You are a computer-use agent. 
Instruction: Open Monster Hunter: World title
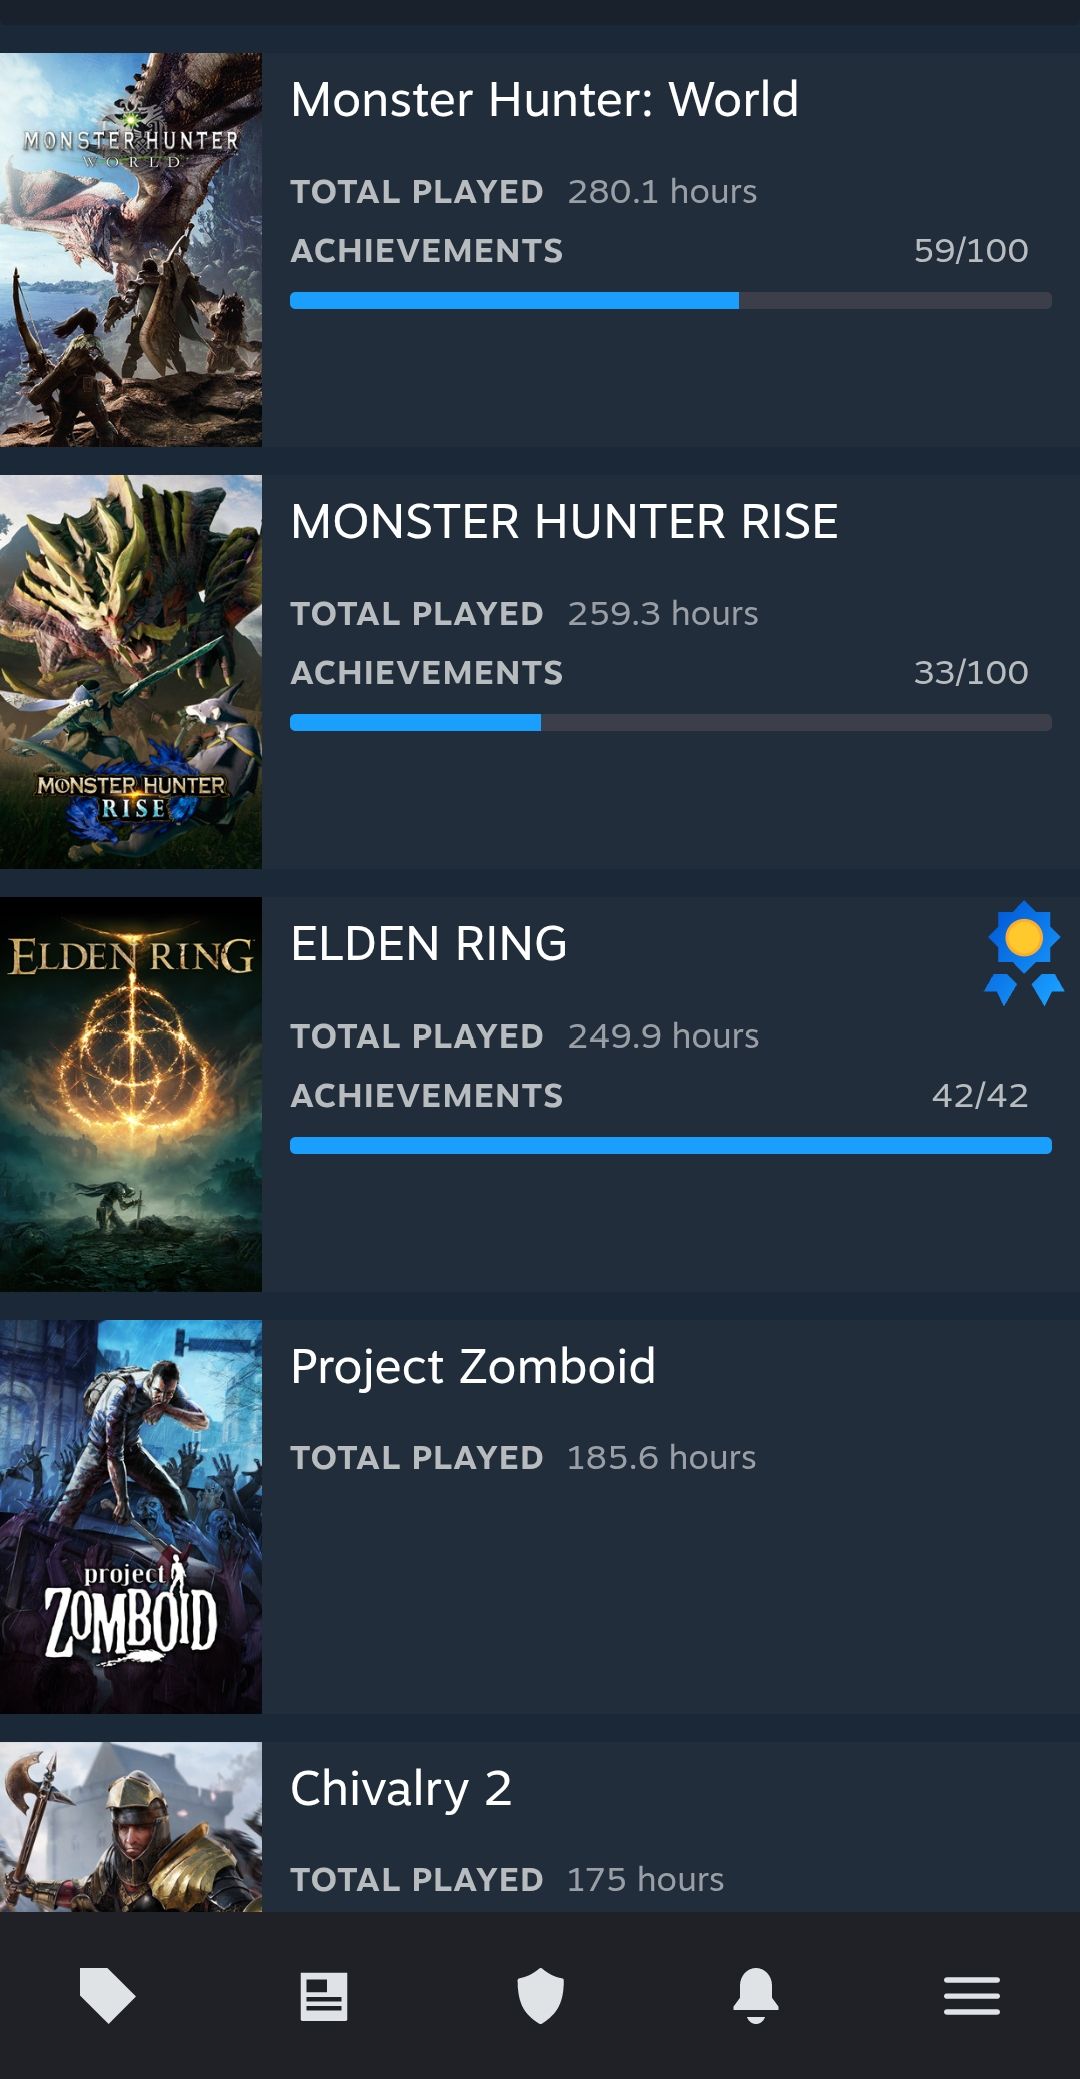(544, 100)
